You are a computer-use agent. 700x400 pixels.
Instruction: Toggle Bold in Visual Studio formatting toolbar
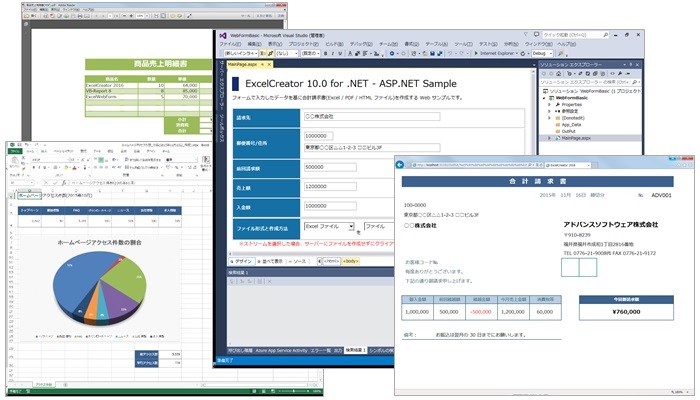pos(325,53)
